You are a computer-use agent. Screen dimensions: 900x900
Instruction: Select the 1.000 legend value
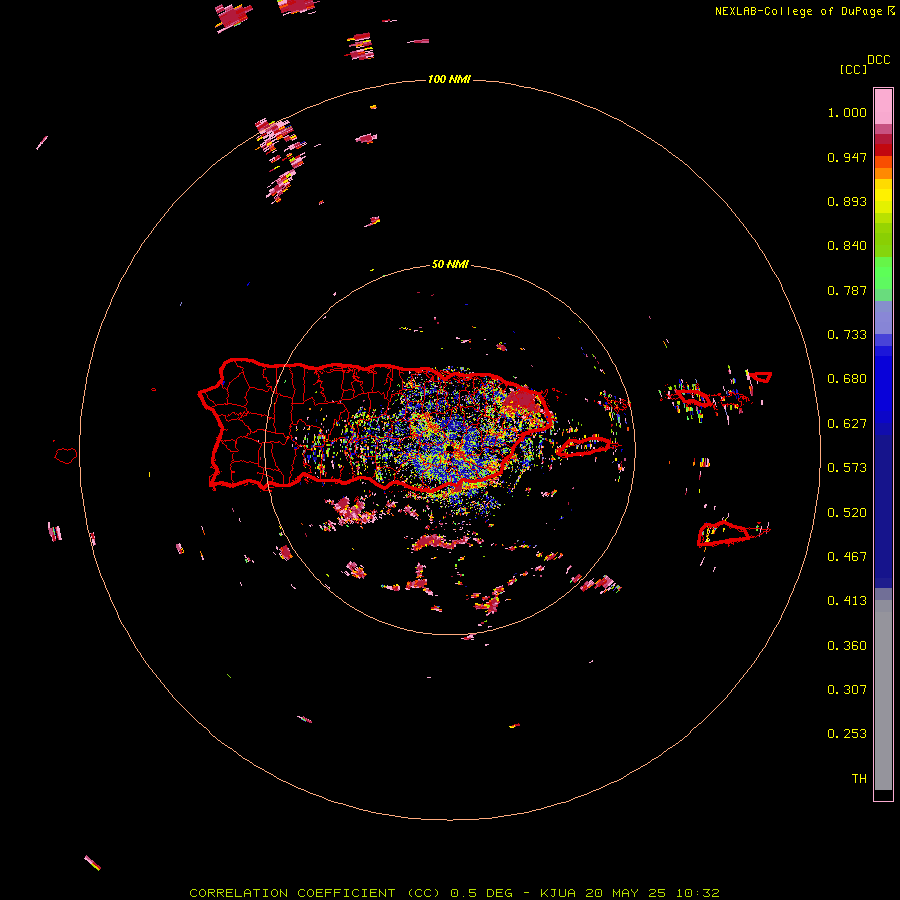pyautogui.click(x=847, y=112)
